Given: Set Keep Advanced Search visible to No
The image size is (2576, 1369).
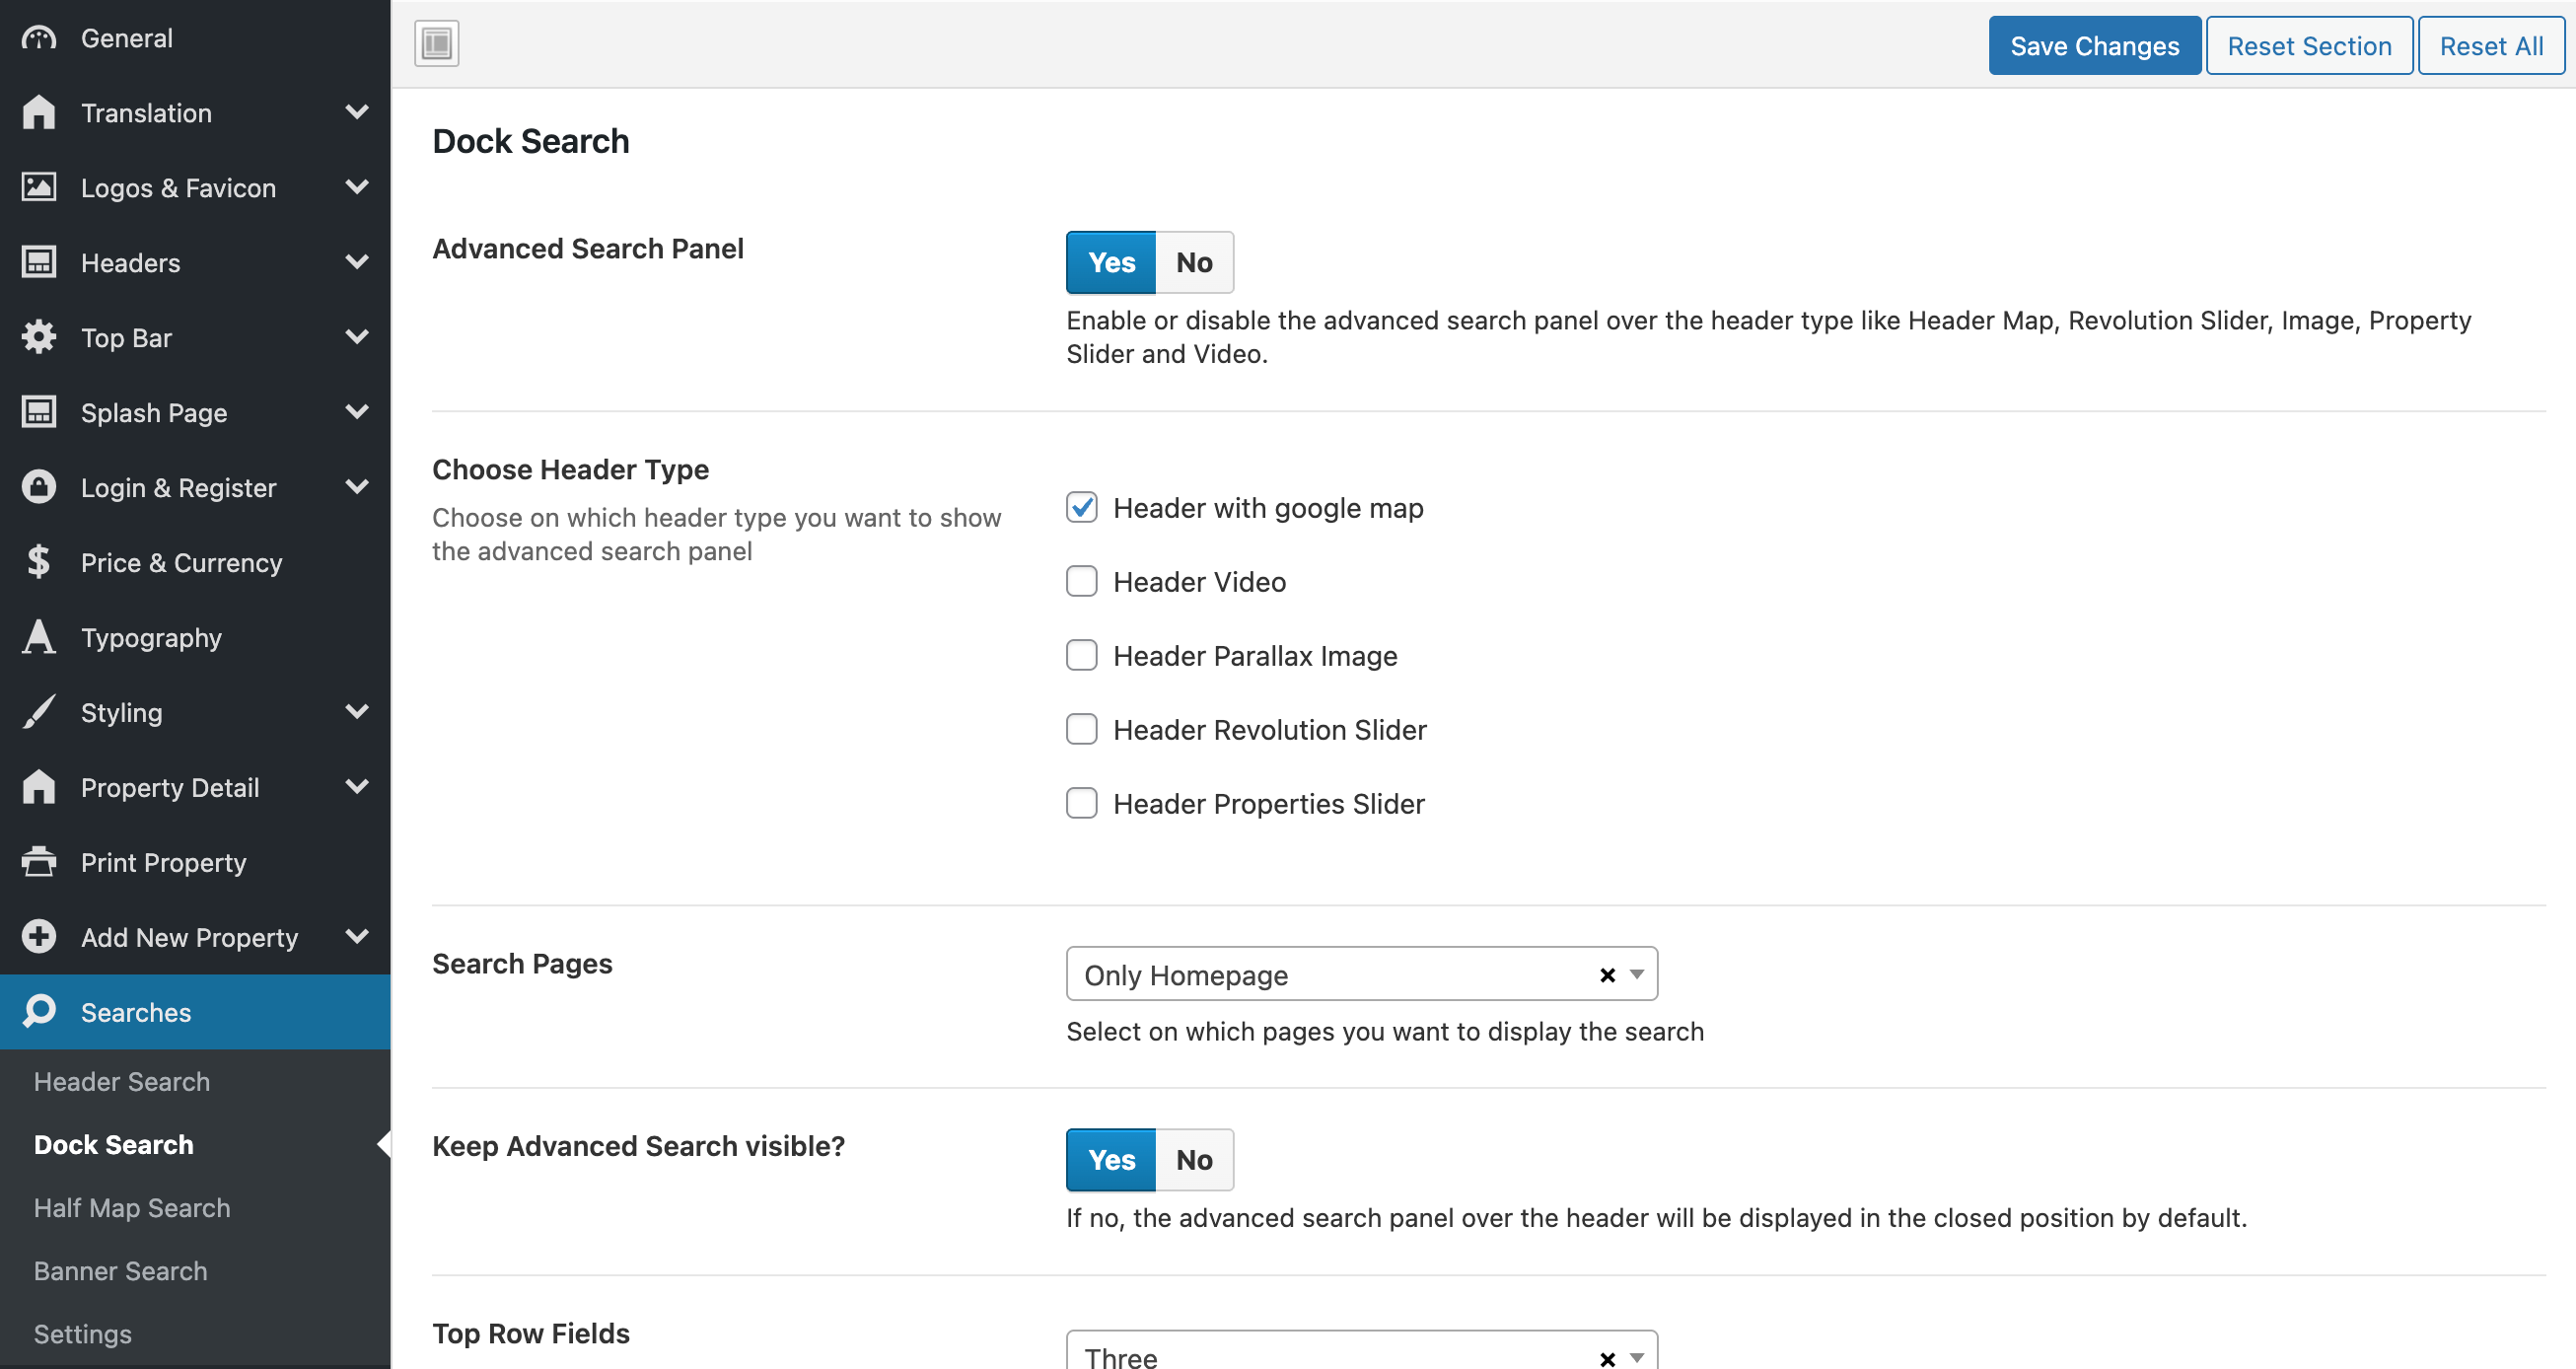Looking at the screenshot, I should (x=1193, y=1160).
